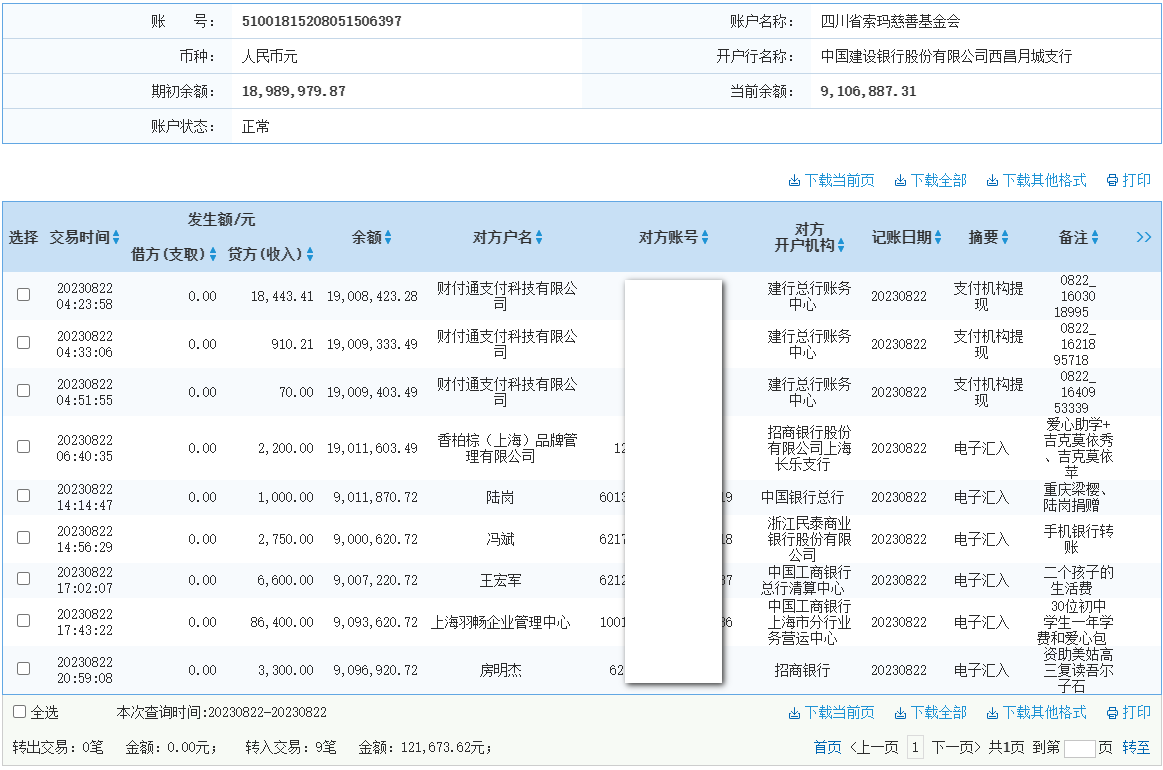The image size is (1163, 770).
Task: Check the 陆岗 transaction row
Action: coord(24,496)
